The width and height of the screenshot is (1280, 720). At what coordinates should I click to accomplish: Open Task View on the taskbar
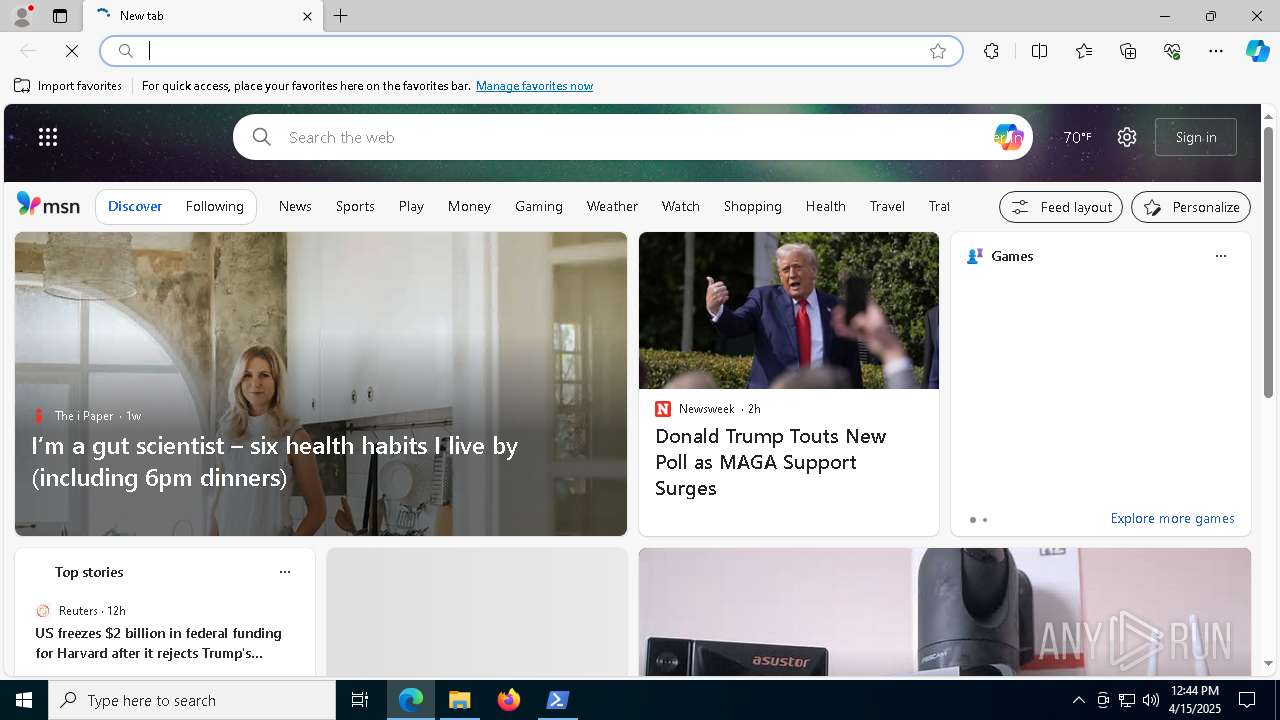pyautogui.click(x=360, y=700)
